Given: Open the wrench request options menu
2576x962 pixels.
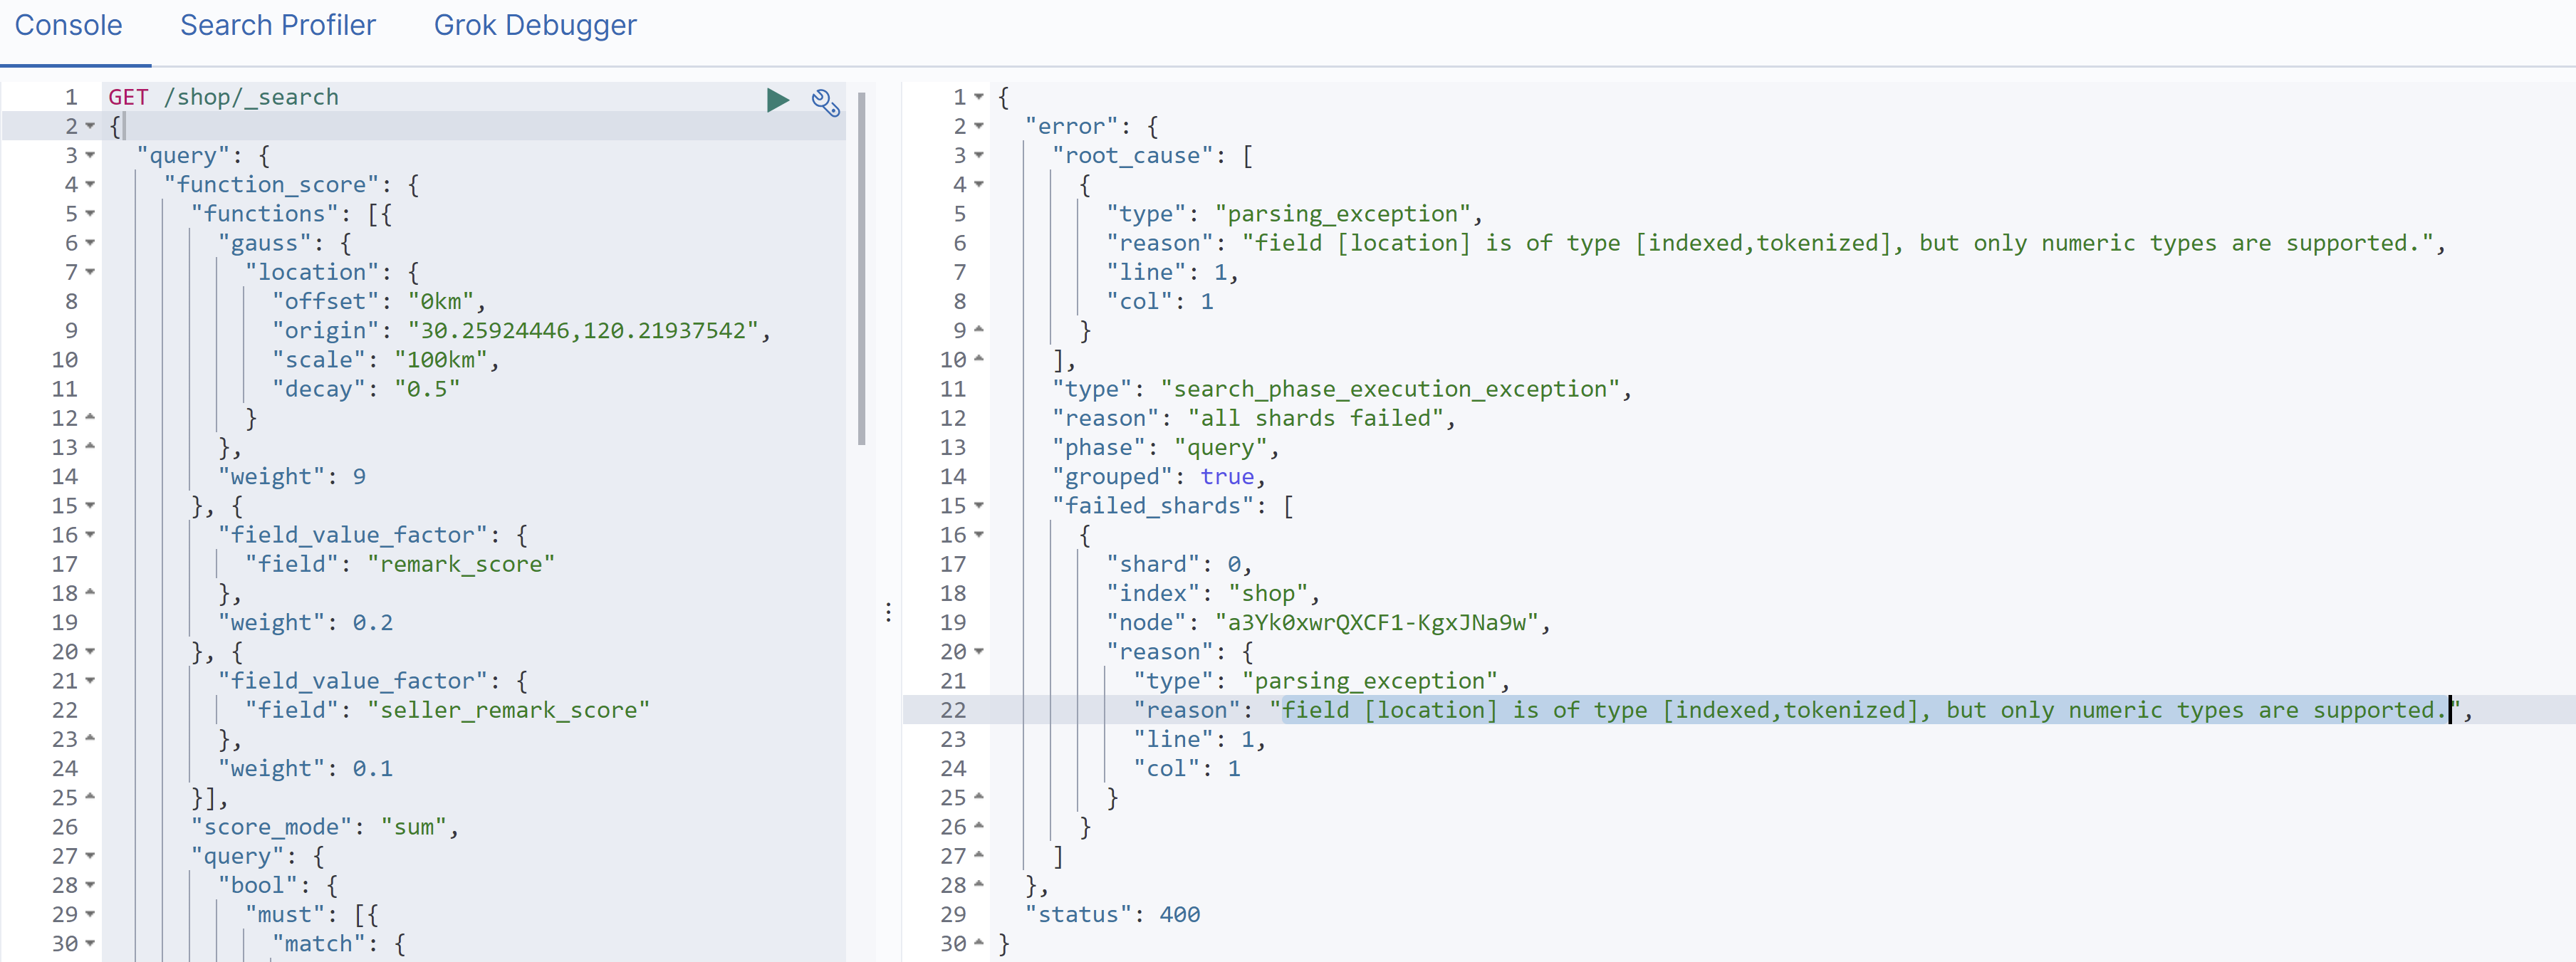Looking at the screenshot, I should 825,102.
